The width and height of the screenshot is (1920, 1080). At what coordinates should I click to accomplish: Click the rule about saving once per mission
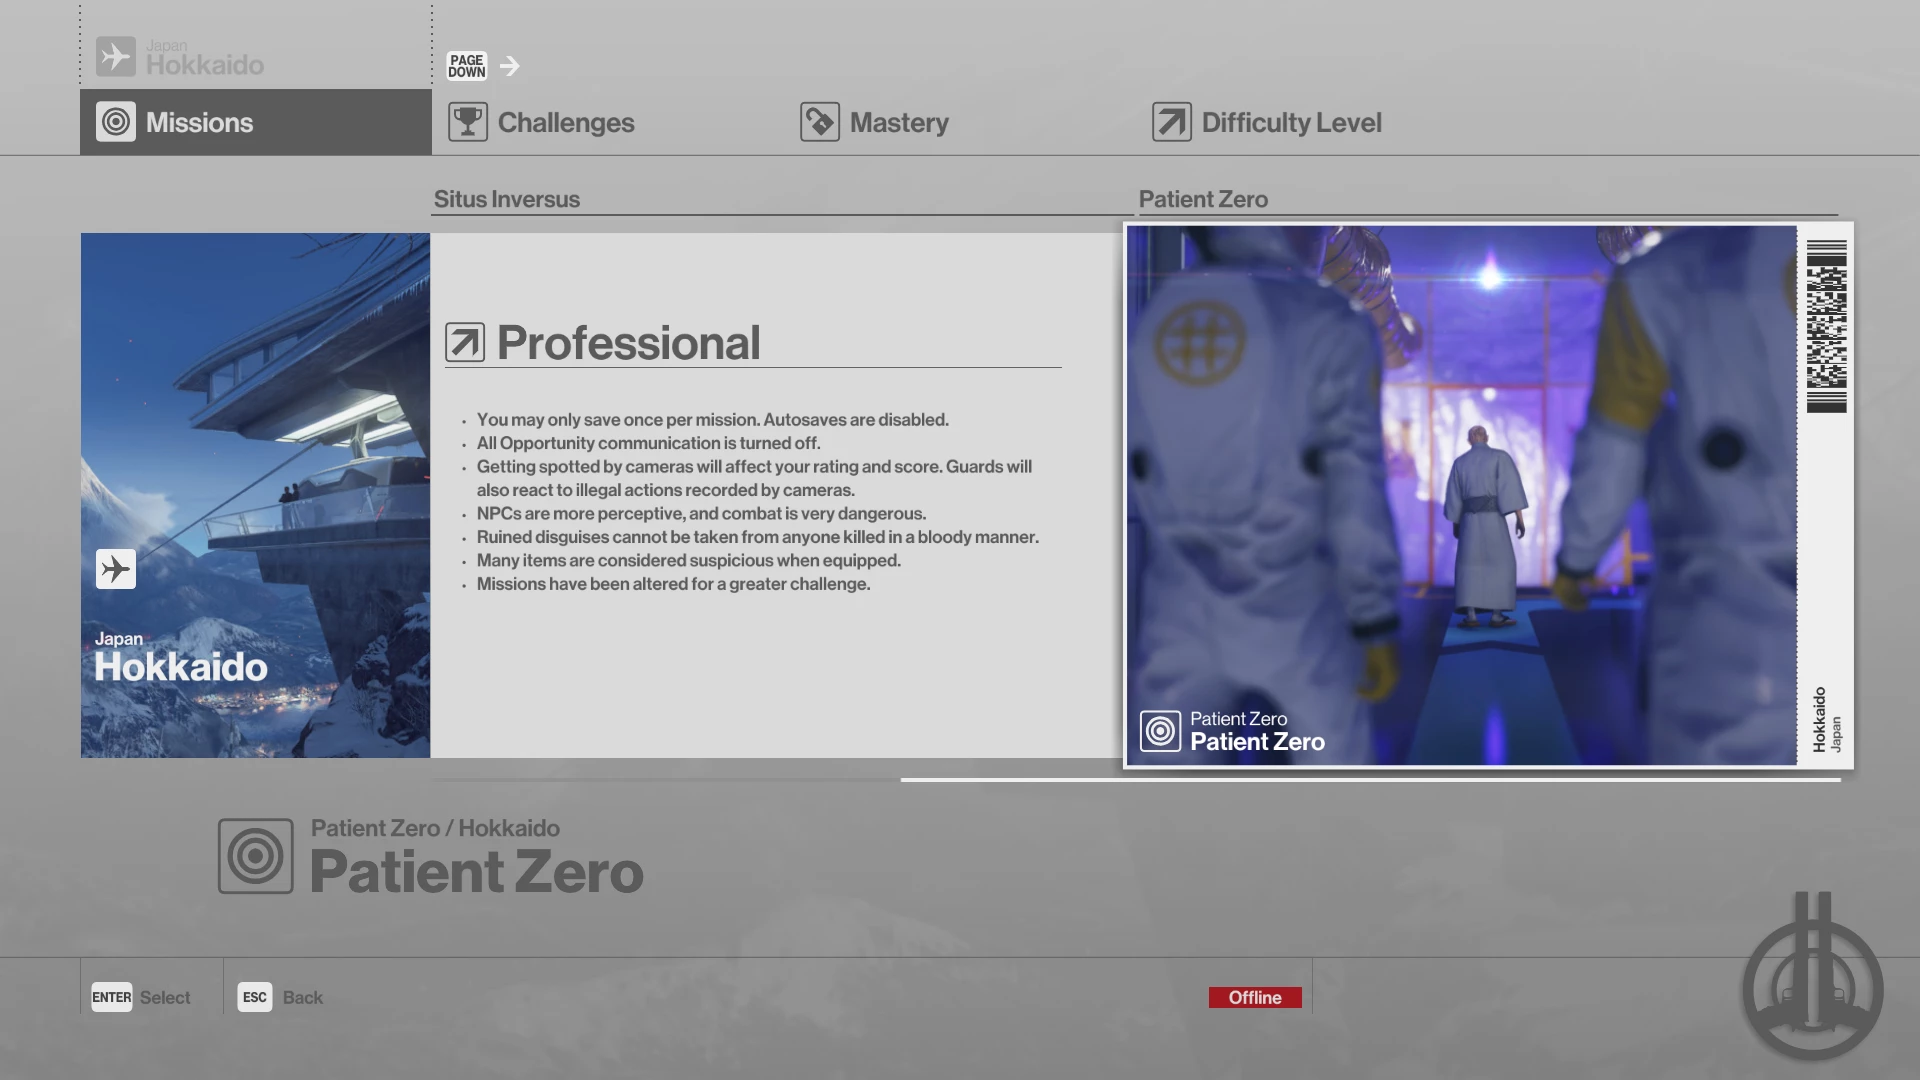712,420
